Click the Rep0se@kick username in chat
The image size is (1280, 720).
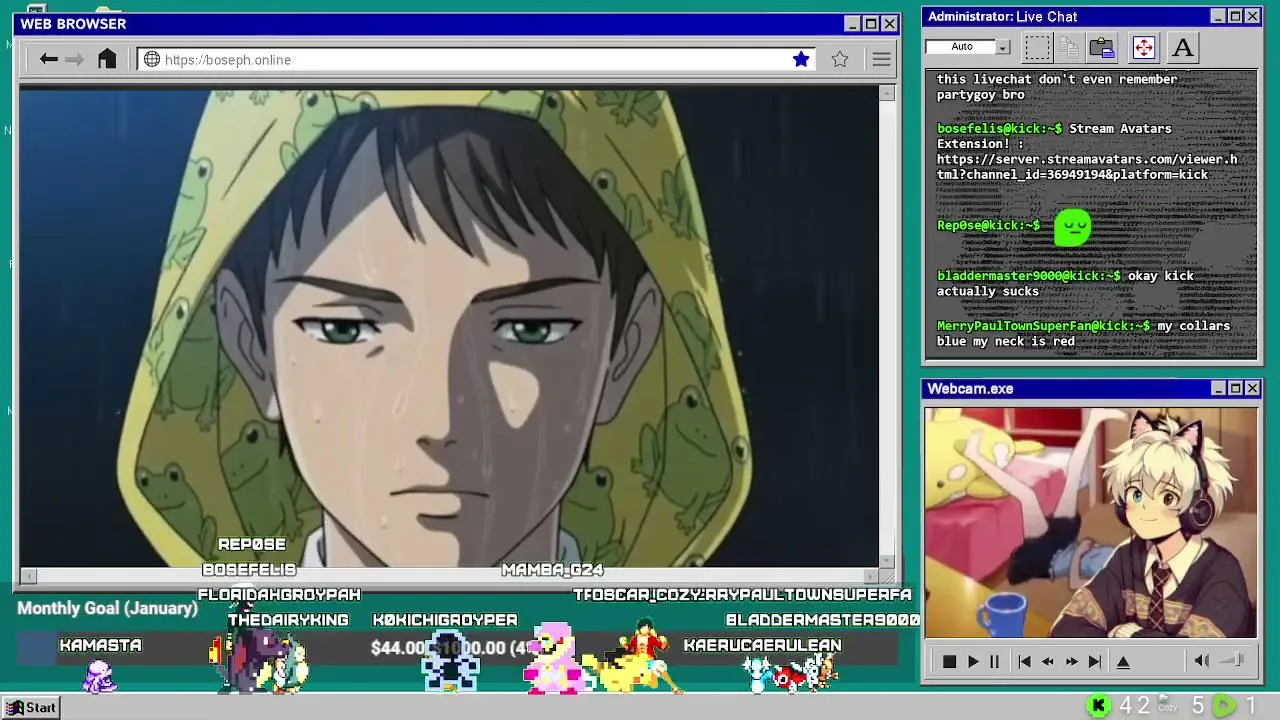(988, 226)
